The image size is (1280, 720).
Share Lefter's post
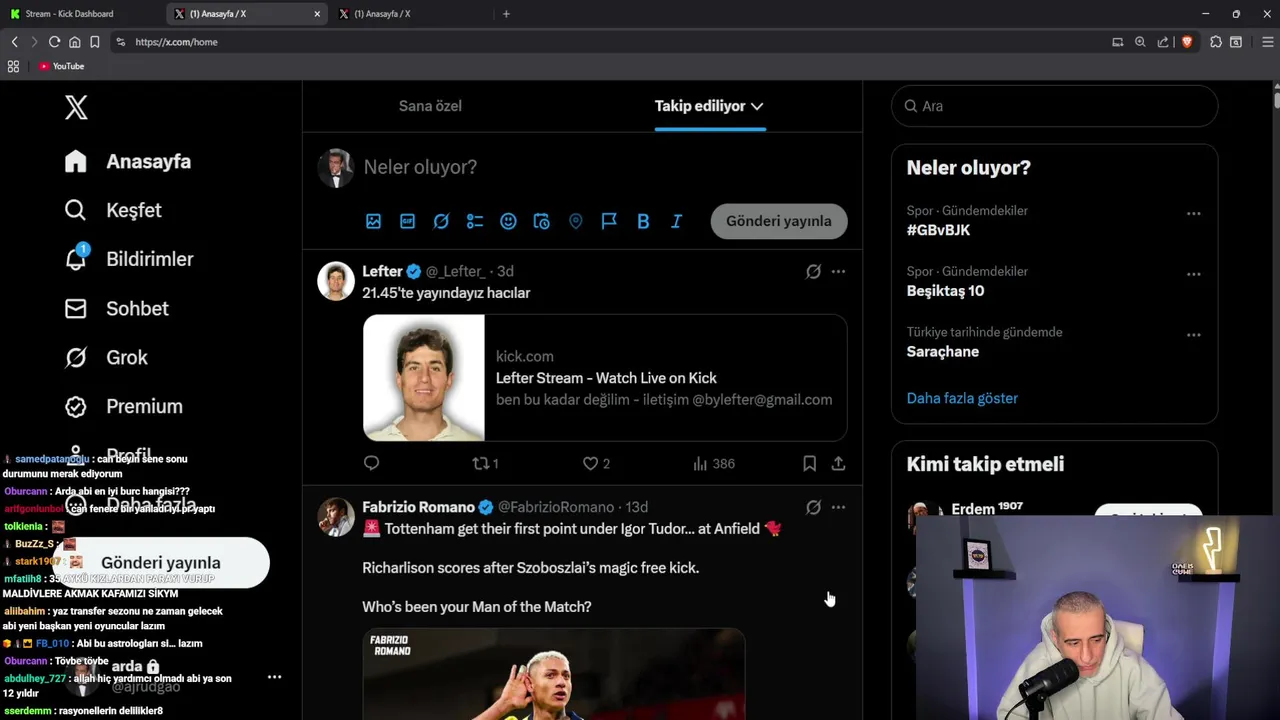[x=838, y=463]
